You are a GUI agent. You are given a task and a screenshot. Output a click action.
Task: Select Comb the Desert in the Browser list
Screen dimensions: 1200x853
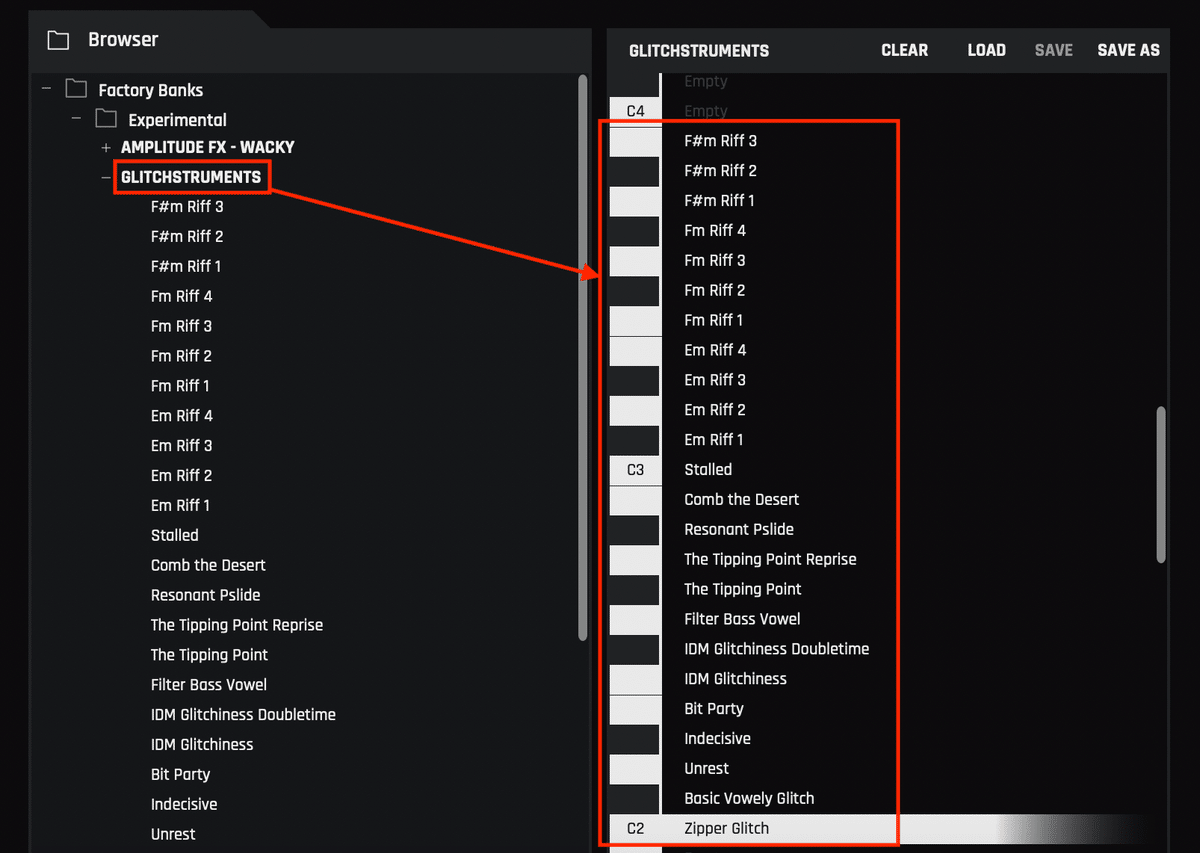[208, 566]
